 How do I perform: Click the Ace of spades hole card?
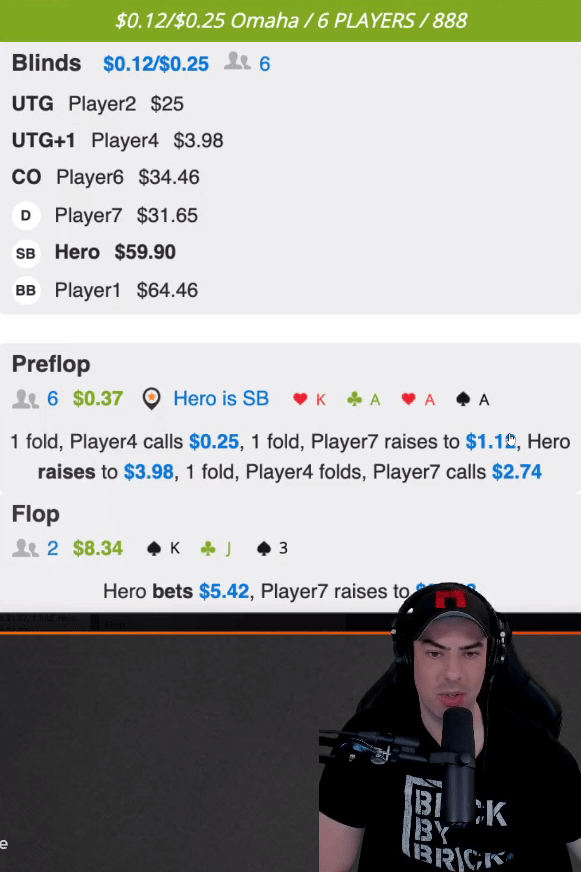click(x=473, y=399)
